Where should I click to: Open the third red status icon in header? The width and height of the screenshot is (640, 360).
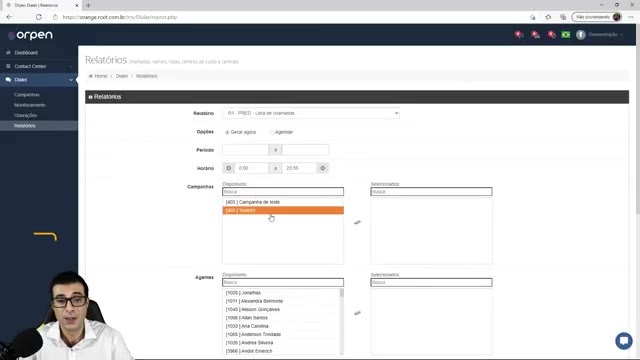point(551,35)
